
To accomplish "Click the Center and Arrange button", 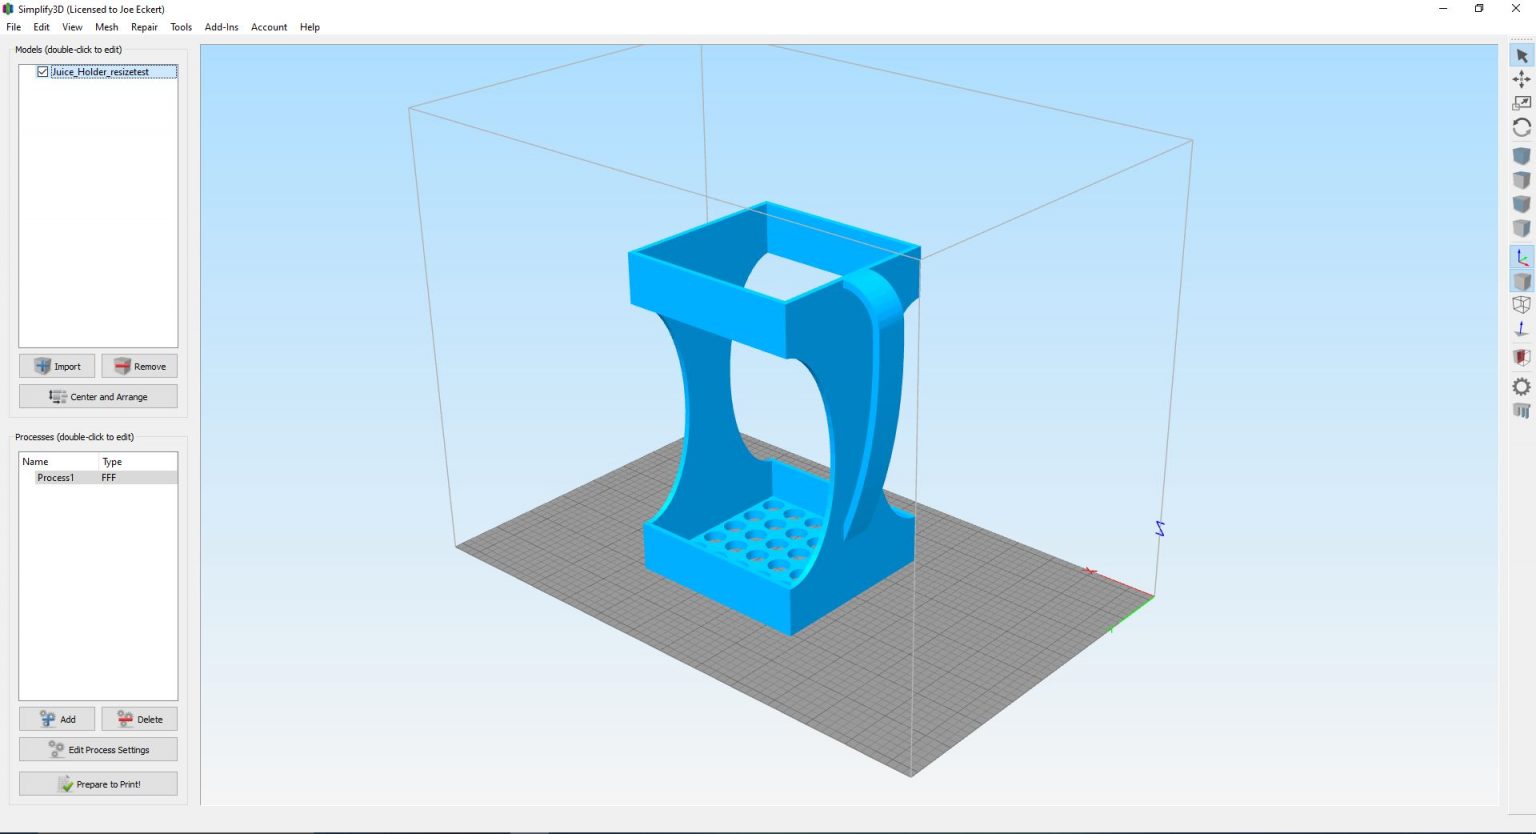I will (x=97, y=396).
